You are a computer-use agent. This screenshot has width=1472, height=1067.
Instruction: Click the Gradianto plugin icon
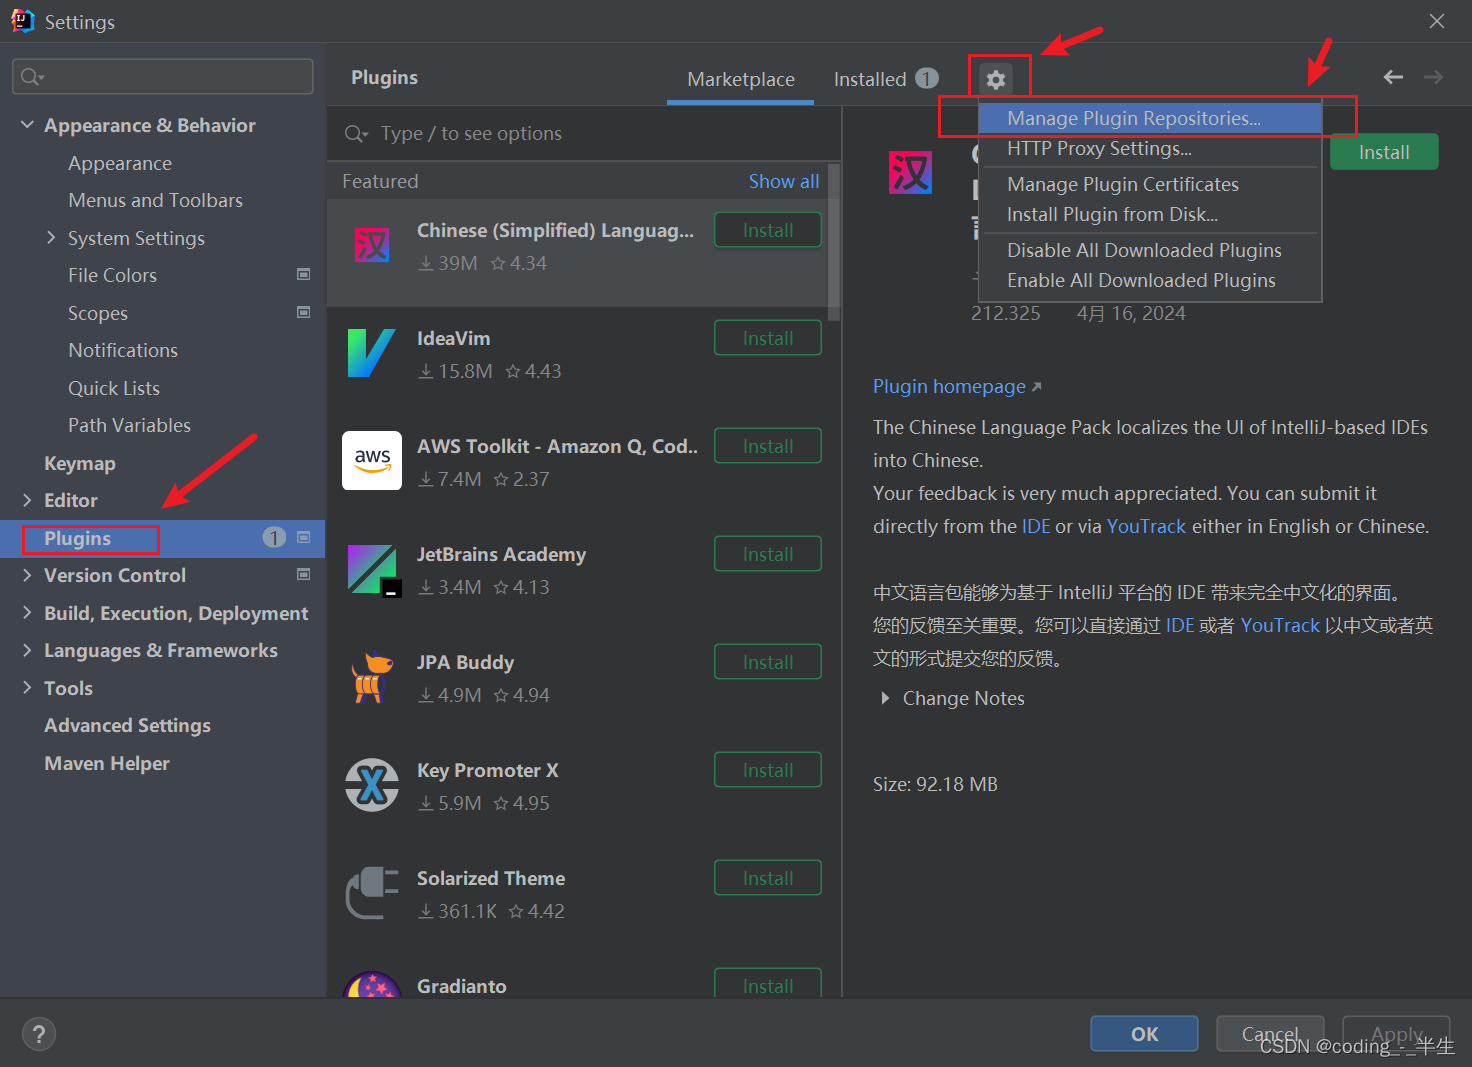[x=372, y=985]
